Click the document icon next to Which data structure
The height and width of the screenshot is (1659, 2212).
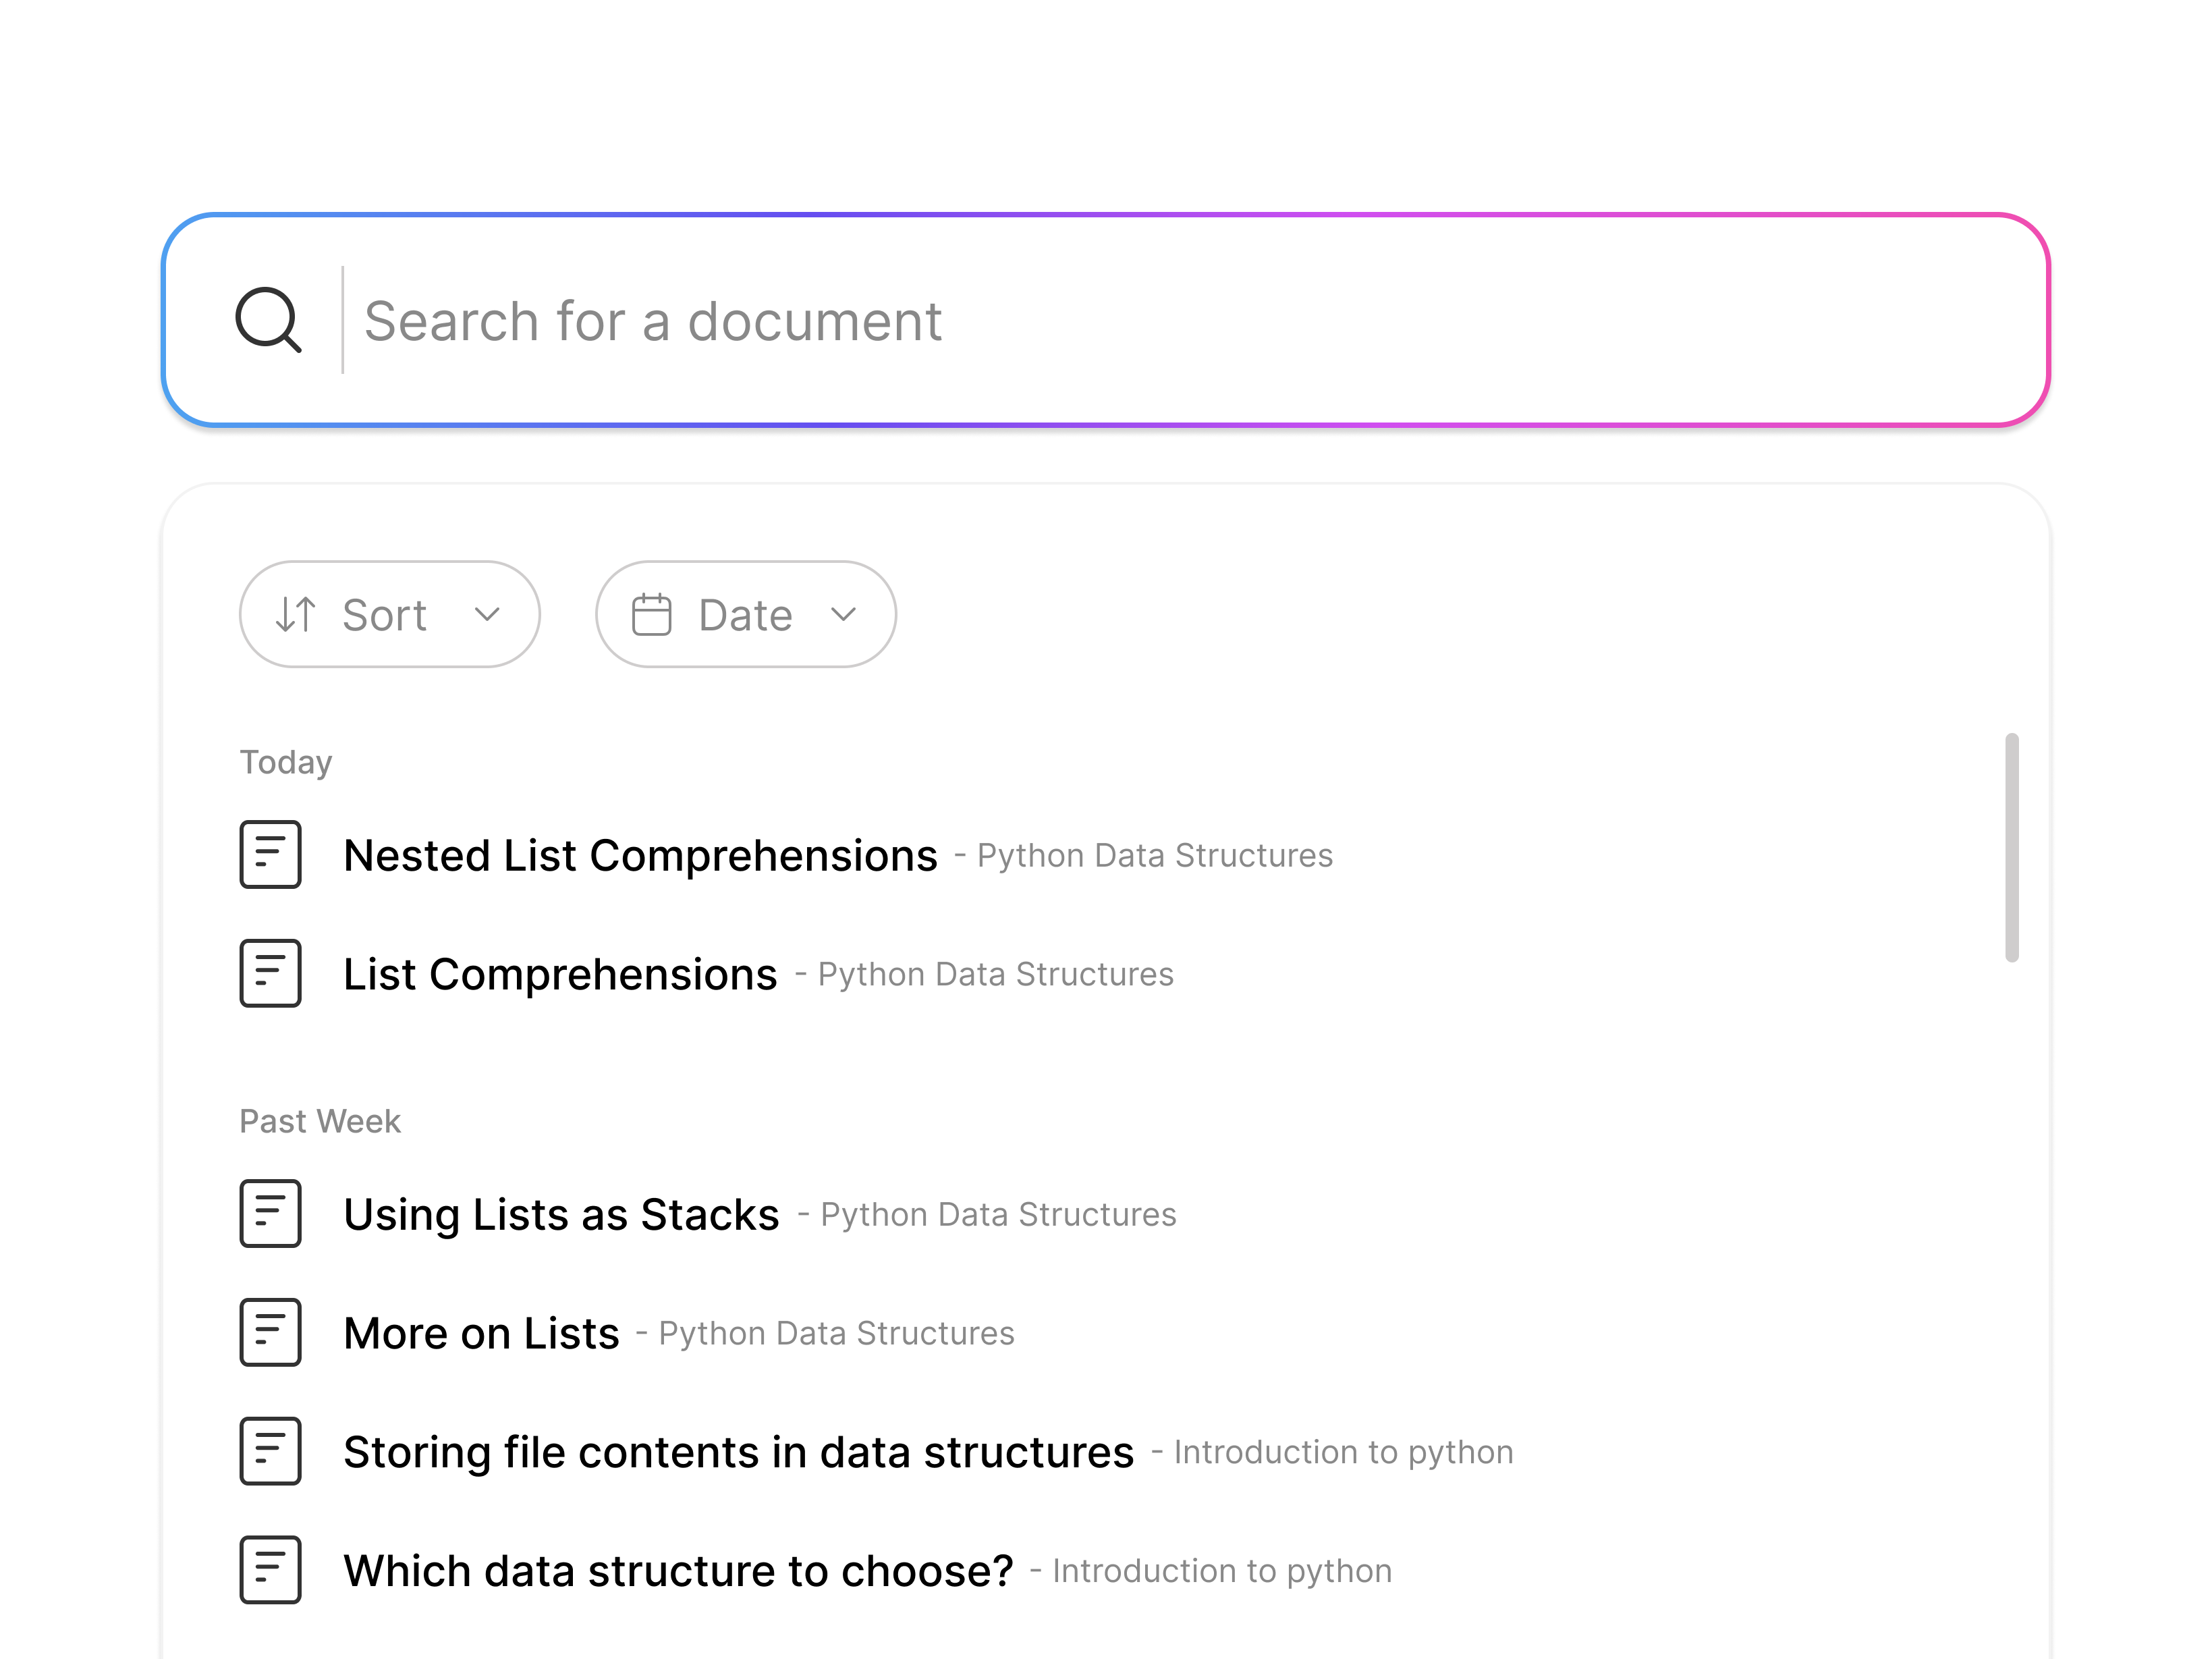[x=270, y=1572]
